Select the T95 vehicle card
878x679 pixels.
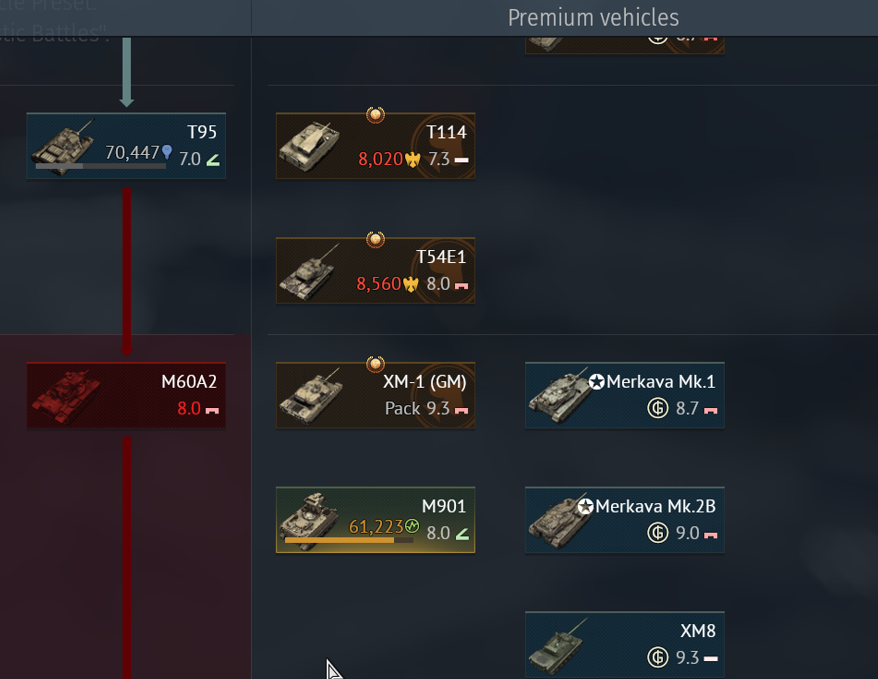pyautogui.click(x=126, y=146)
